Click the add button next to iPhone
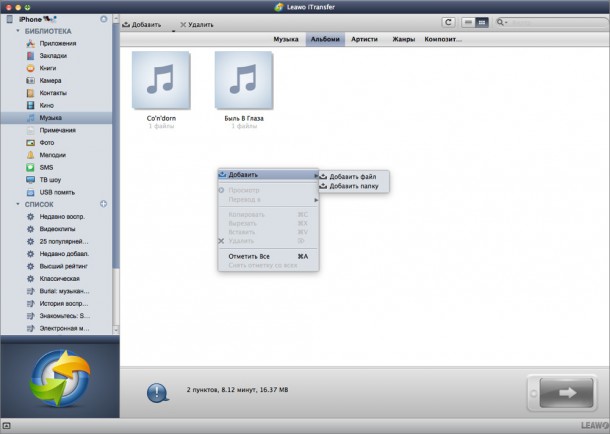The height and width of the screenshot is (434, 610). pyautogui.click(x=103, y=19)
